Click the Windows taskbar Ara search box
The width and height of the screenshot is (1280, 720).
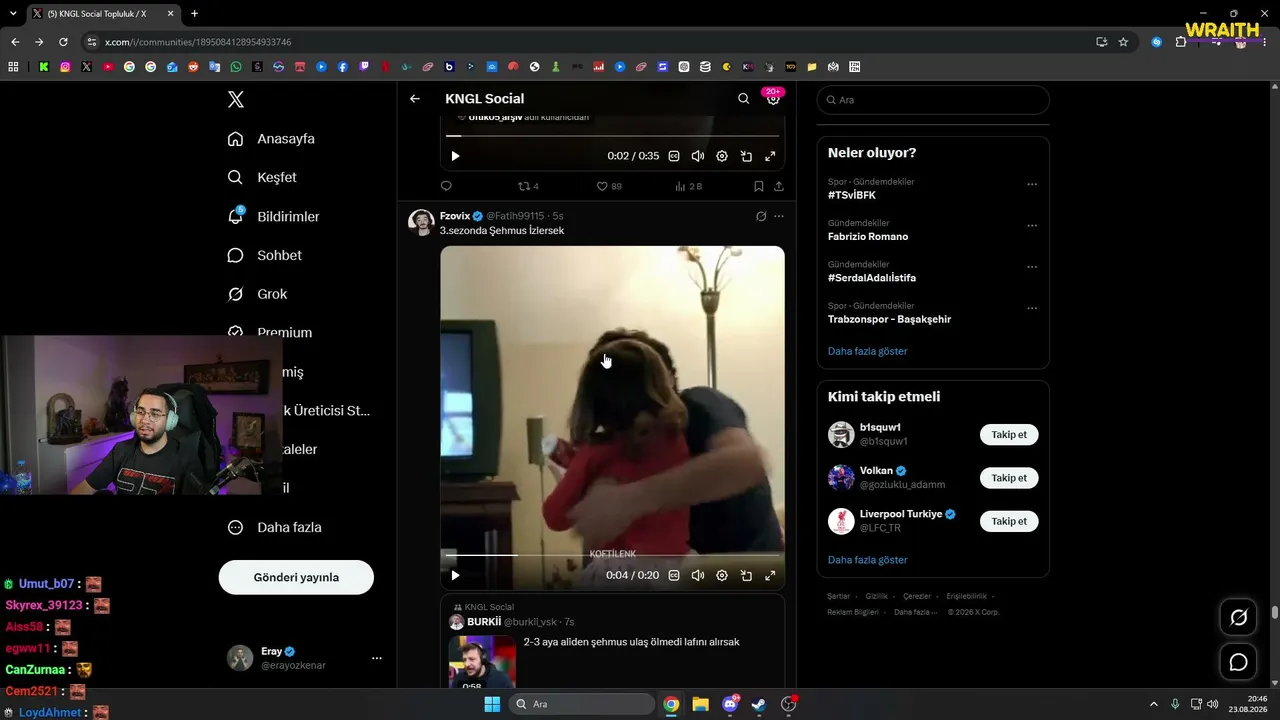(x=583, y=704)
